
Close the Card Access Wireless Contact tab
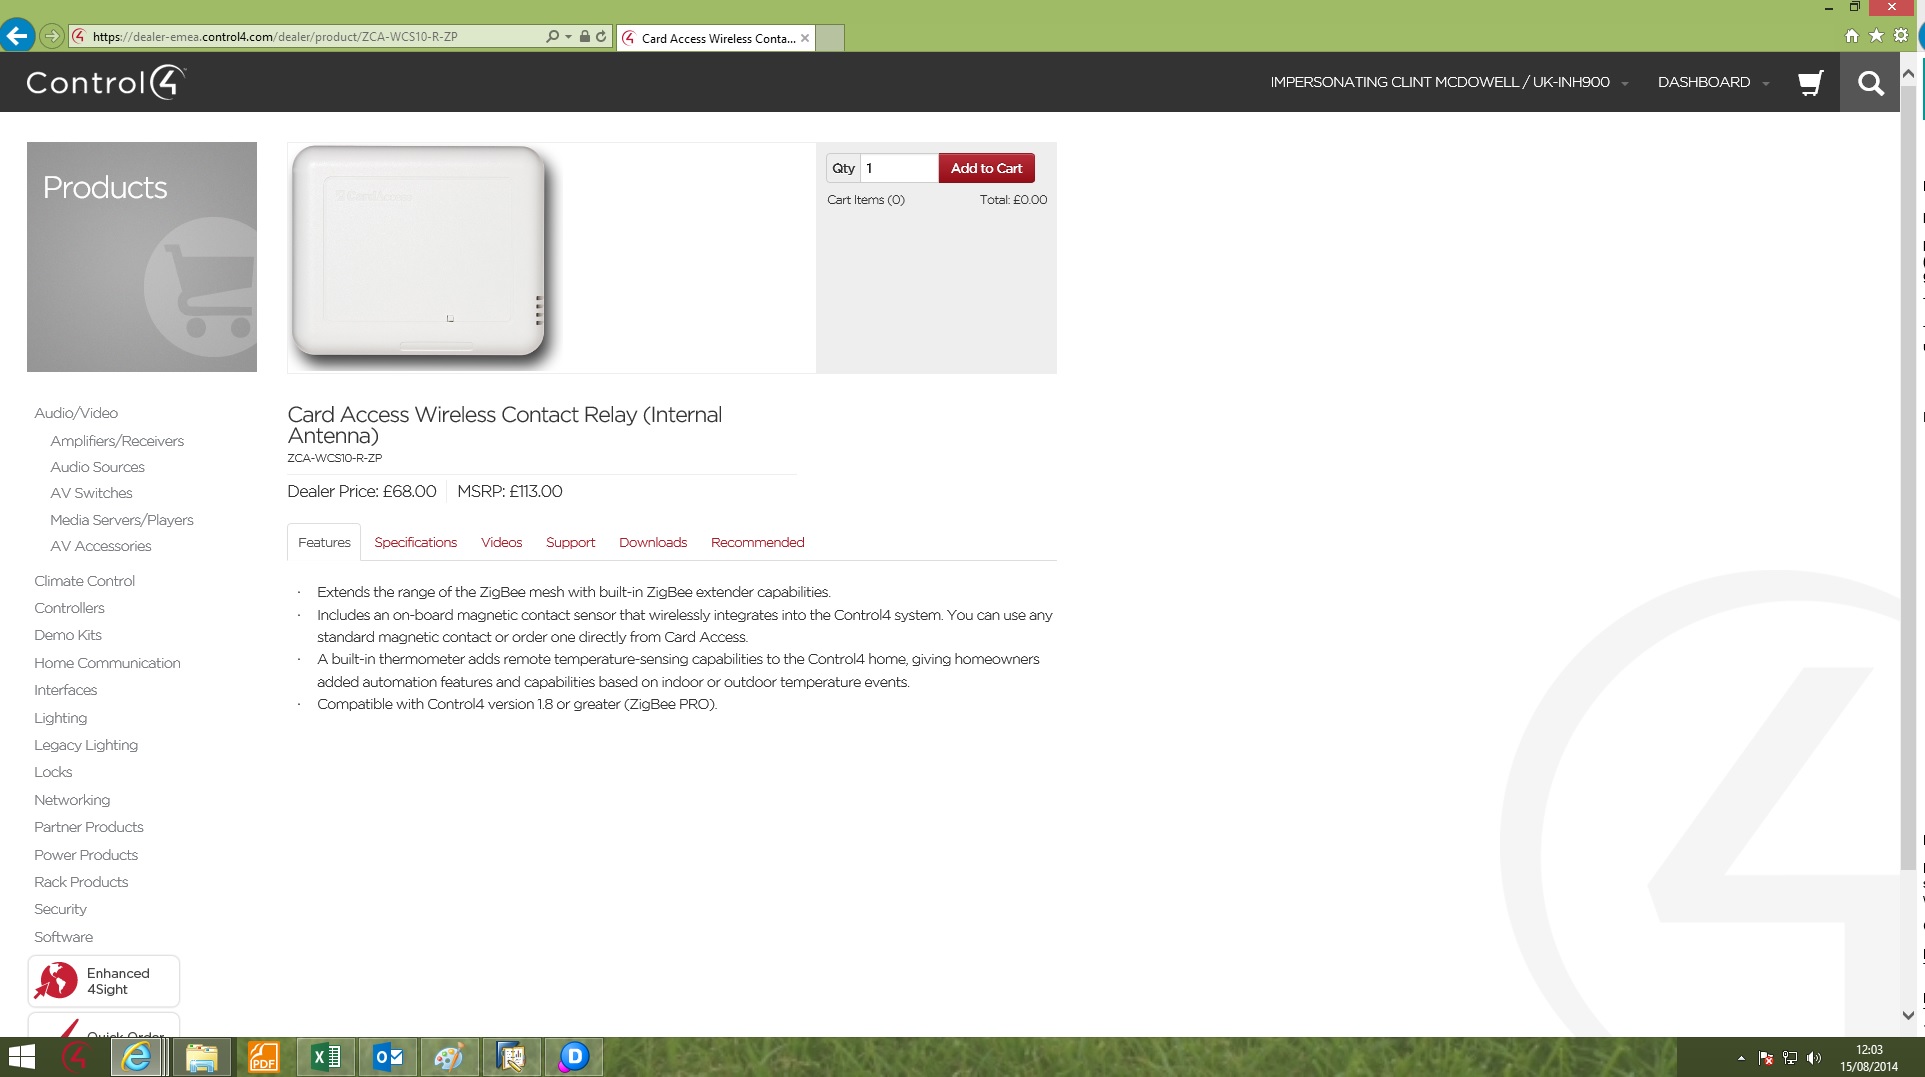tap(805, 38)
